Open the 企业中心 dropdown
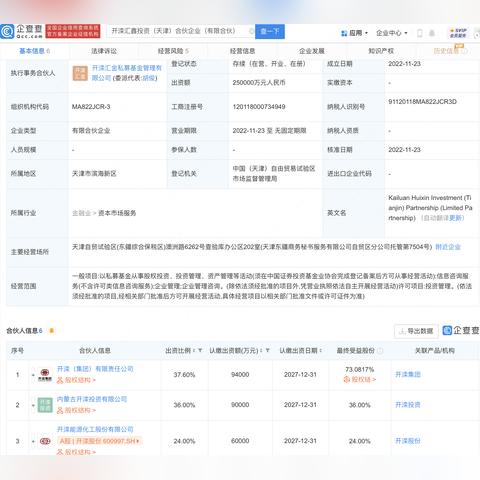 point(392,33)
